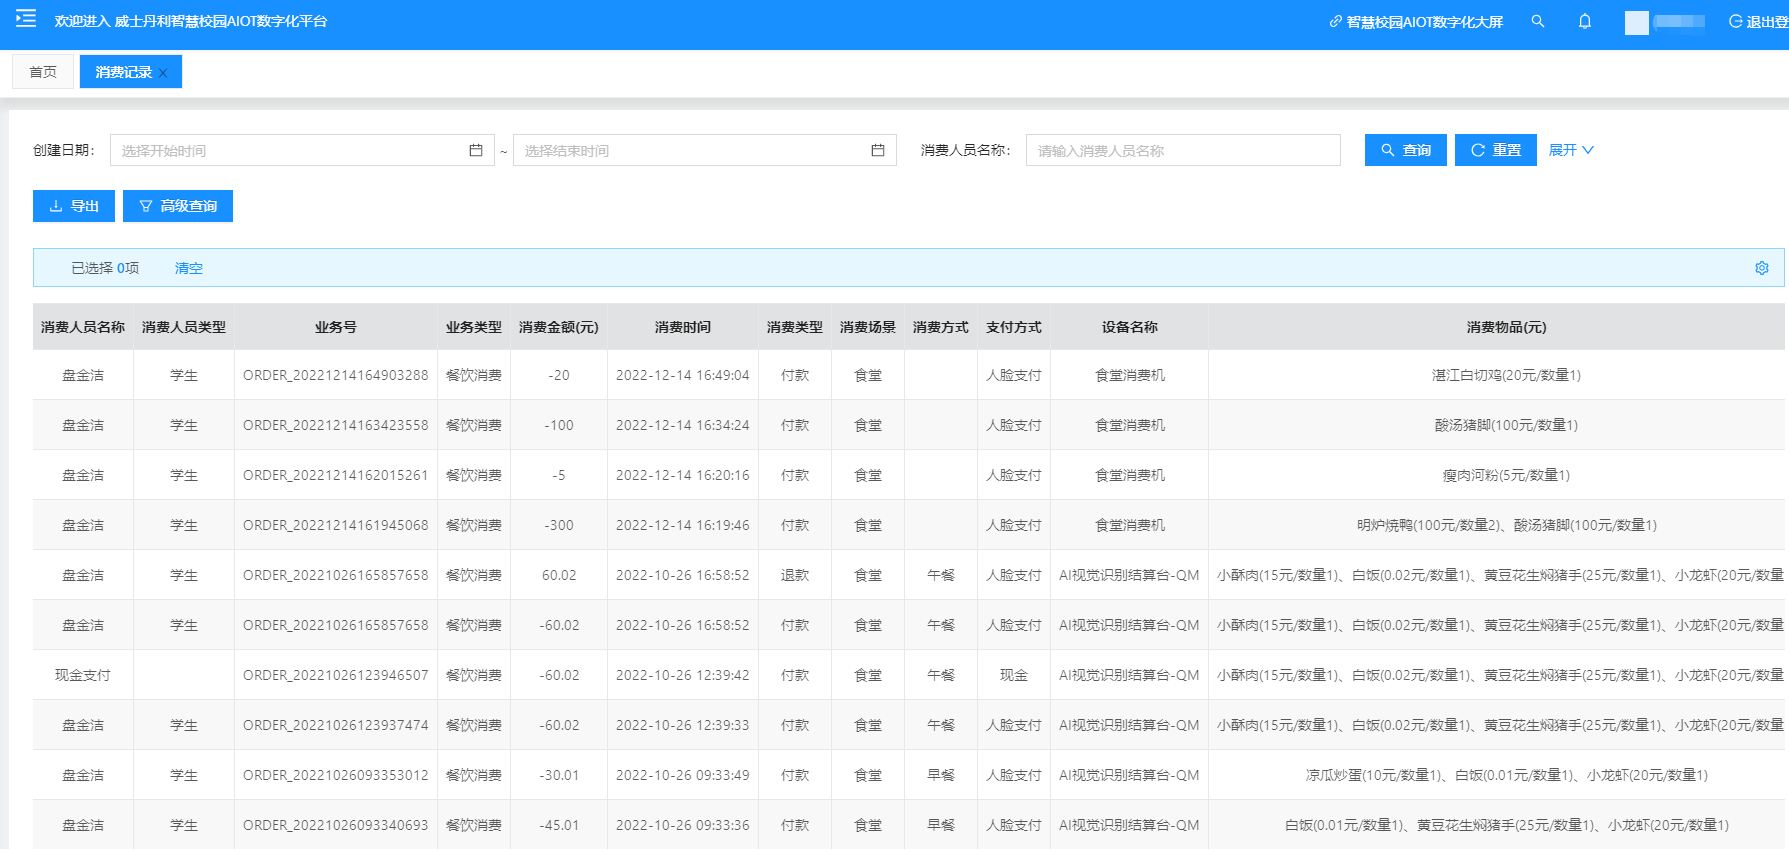
Task: Click the 查询 search button
Action: pos(1405,150)
